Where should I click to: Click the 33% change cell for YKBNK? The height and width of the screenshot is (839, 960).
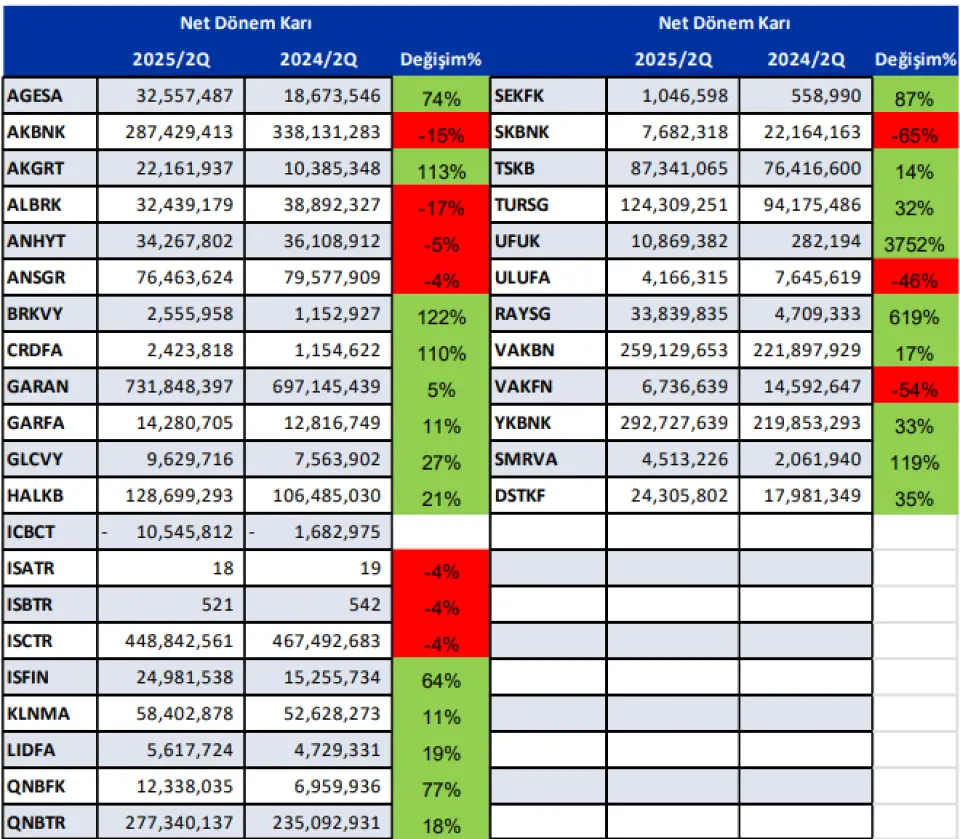[915, 422]
